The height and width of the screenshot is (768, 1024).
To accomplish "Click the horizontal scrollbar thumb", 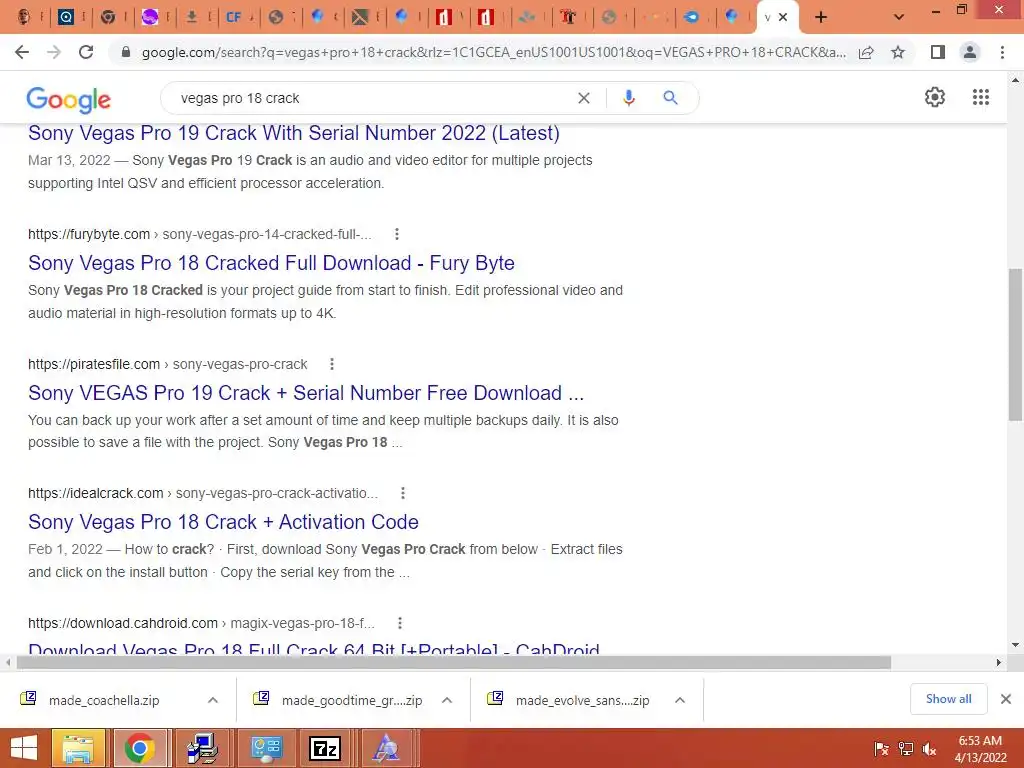I will (454, 663).
